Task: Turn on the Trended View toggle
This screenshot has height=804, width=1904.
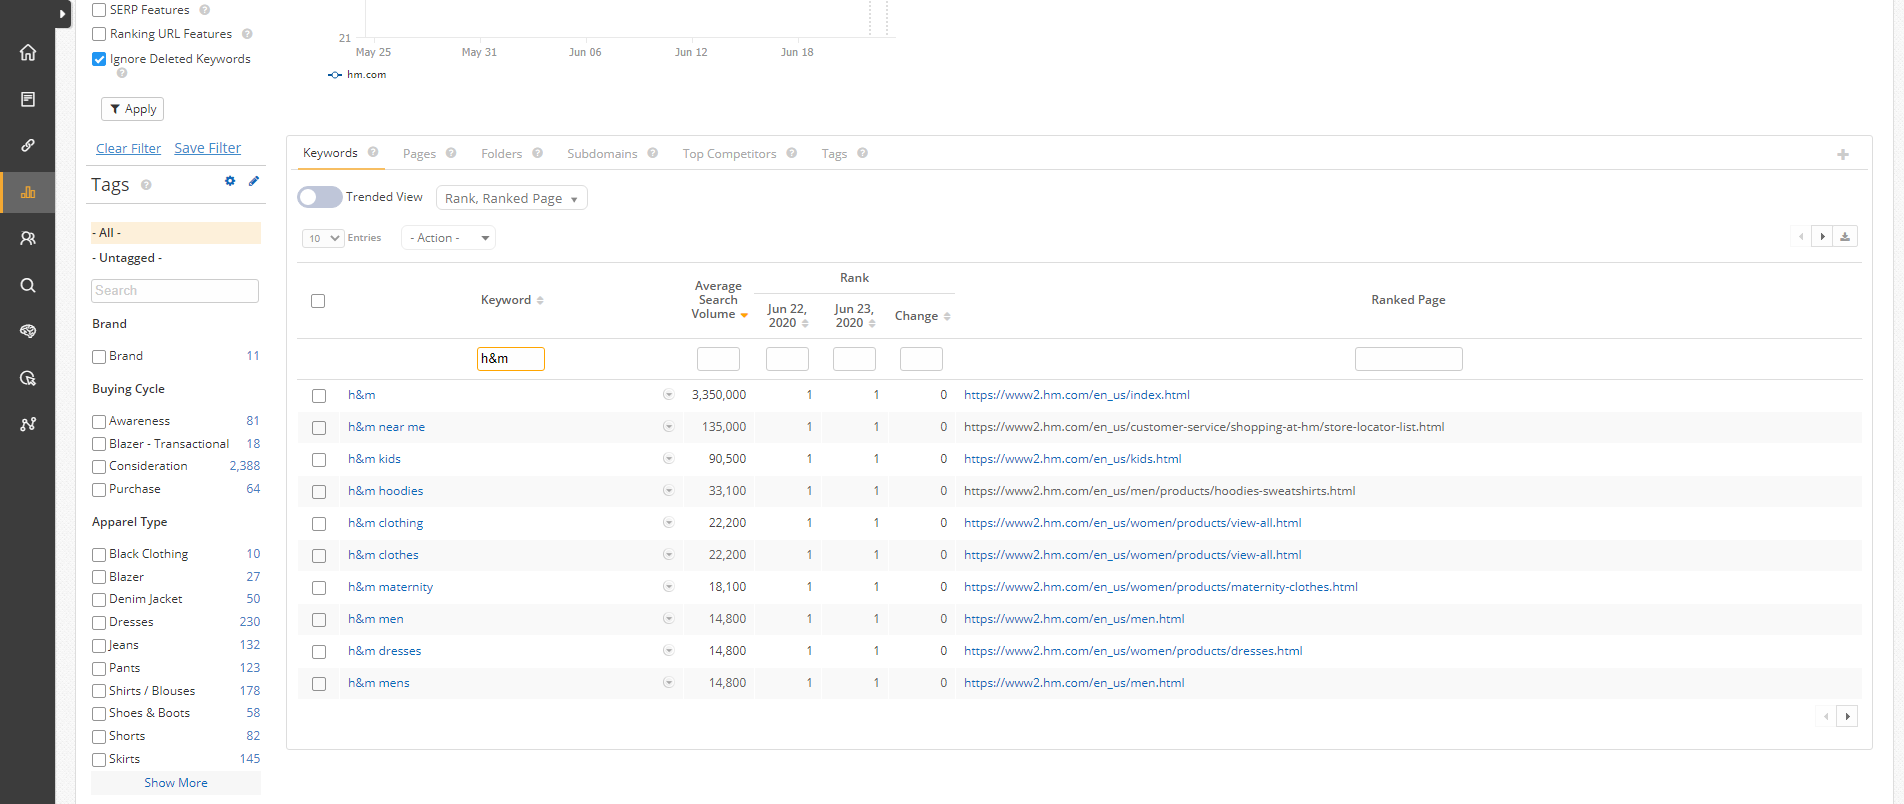Action: pyautogui.click(x=320, y=197)
